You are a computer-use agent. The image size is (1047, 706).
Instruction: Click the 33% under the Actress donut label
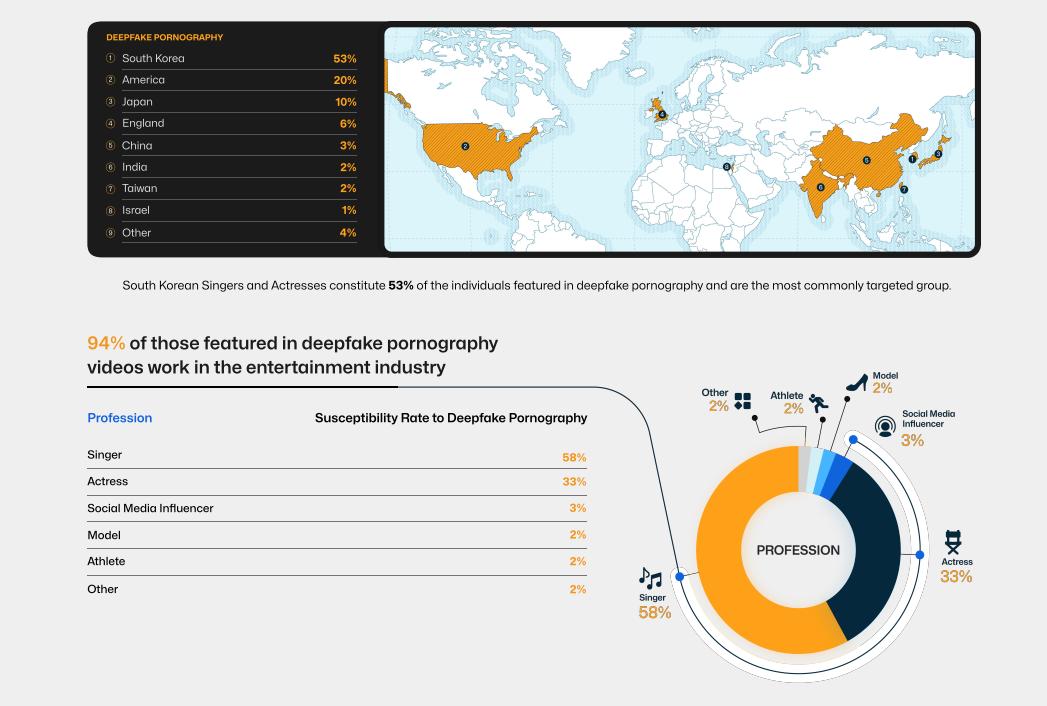click(x=956, y=576)
